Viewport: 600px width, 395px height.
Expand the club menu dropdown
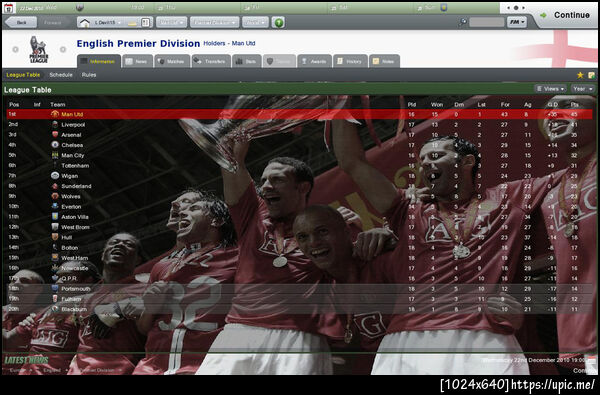[171, 23]
